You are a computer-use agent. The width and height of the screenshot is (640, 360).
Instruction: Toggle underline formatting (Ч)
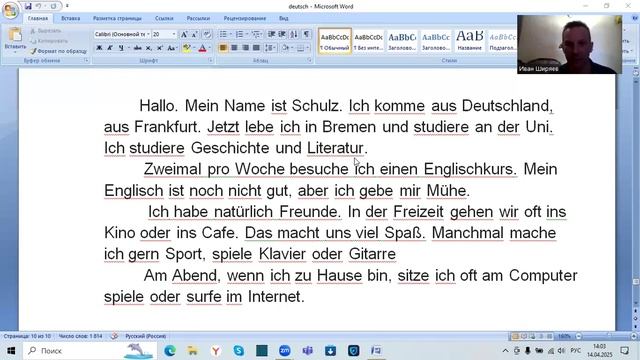click(121, 48)
